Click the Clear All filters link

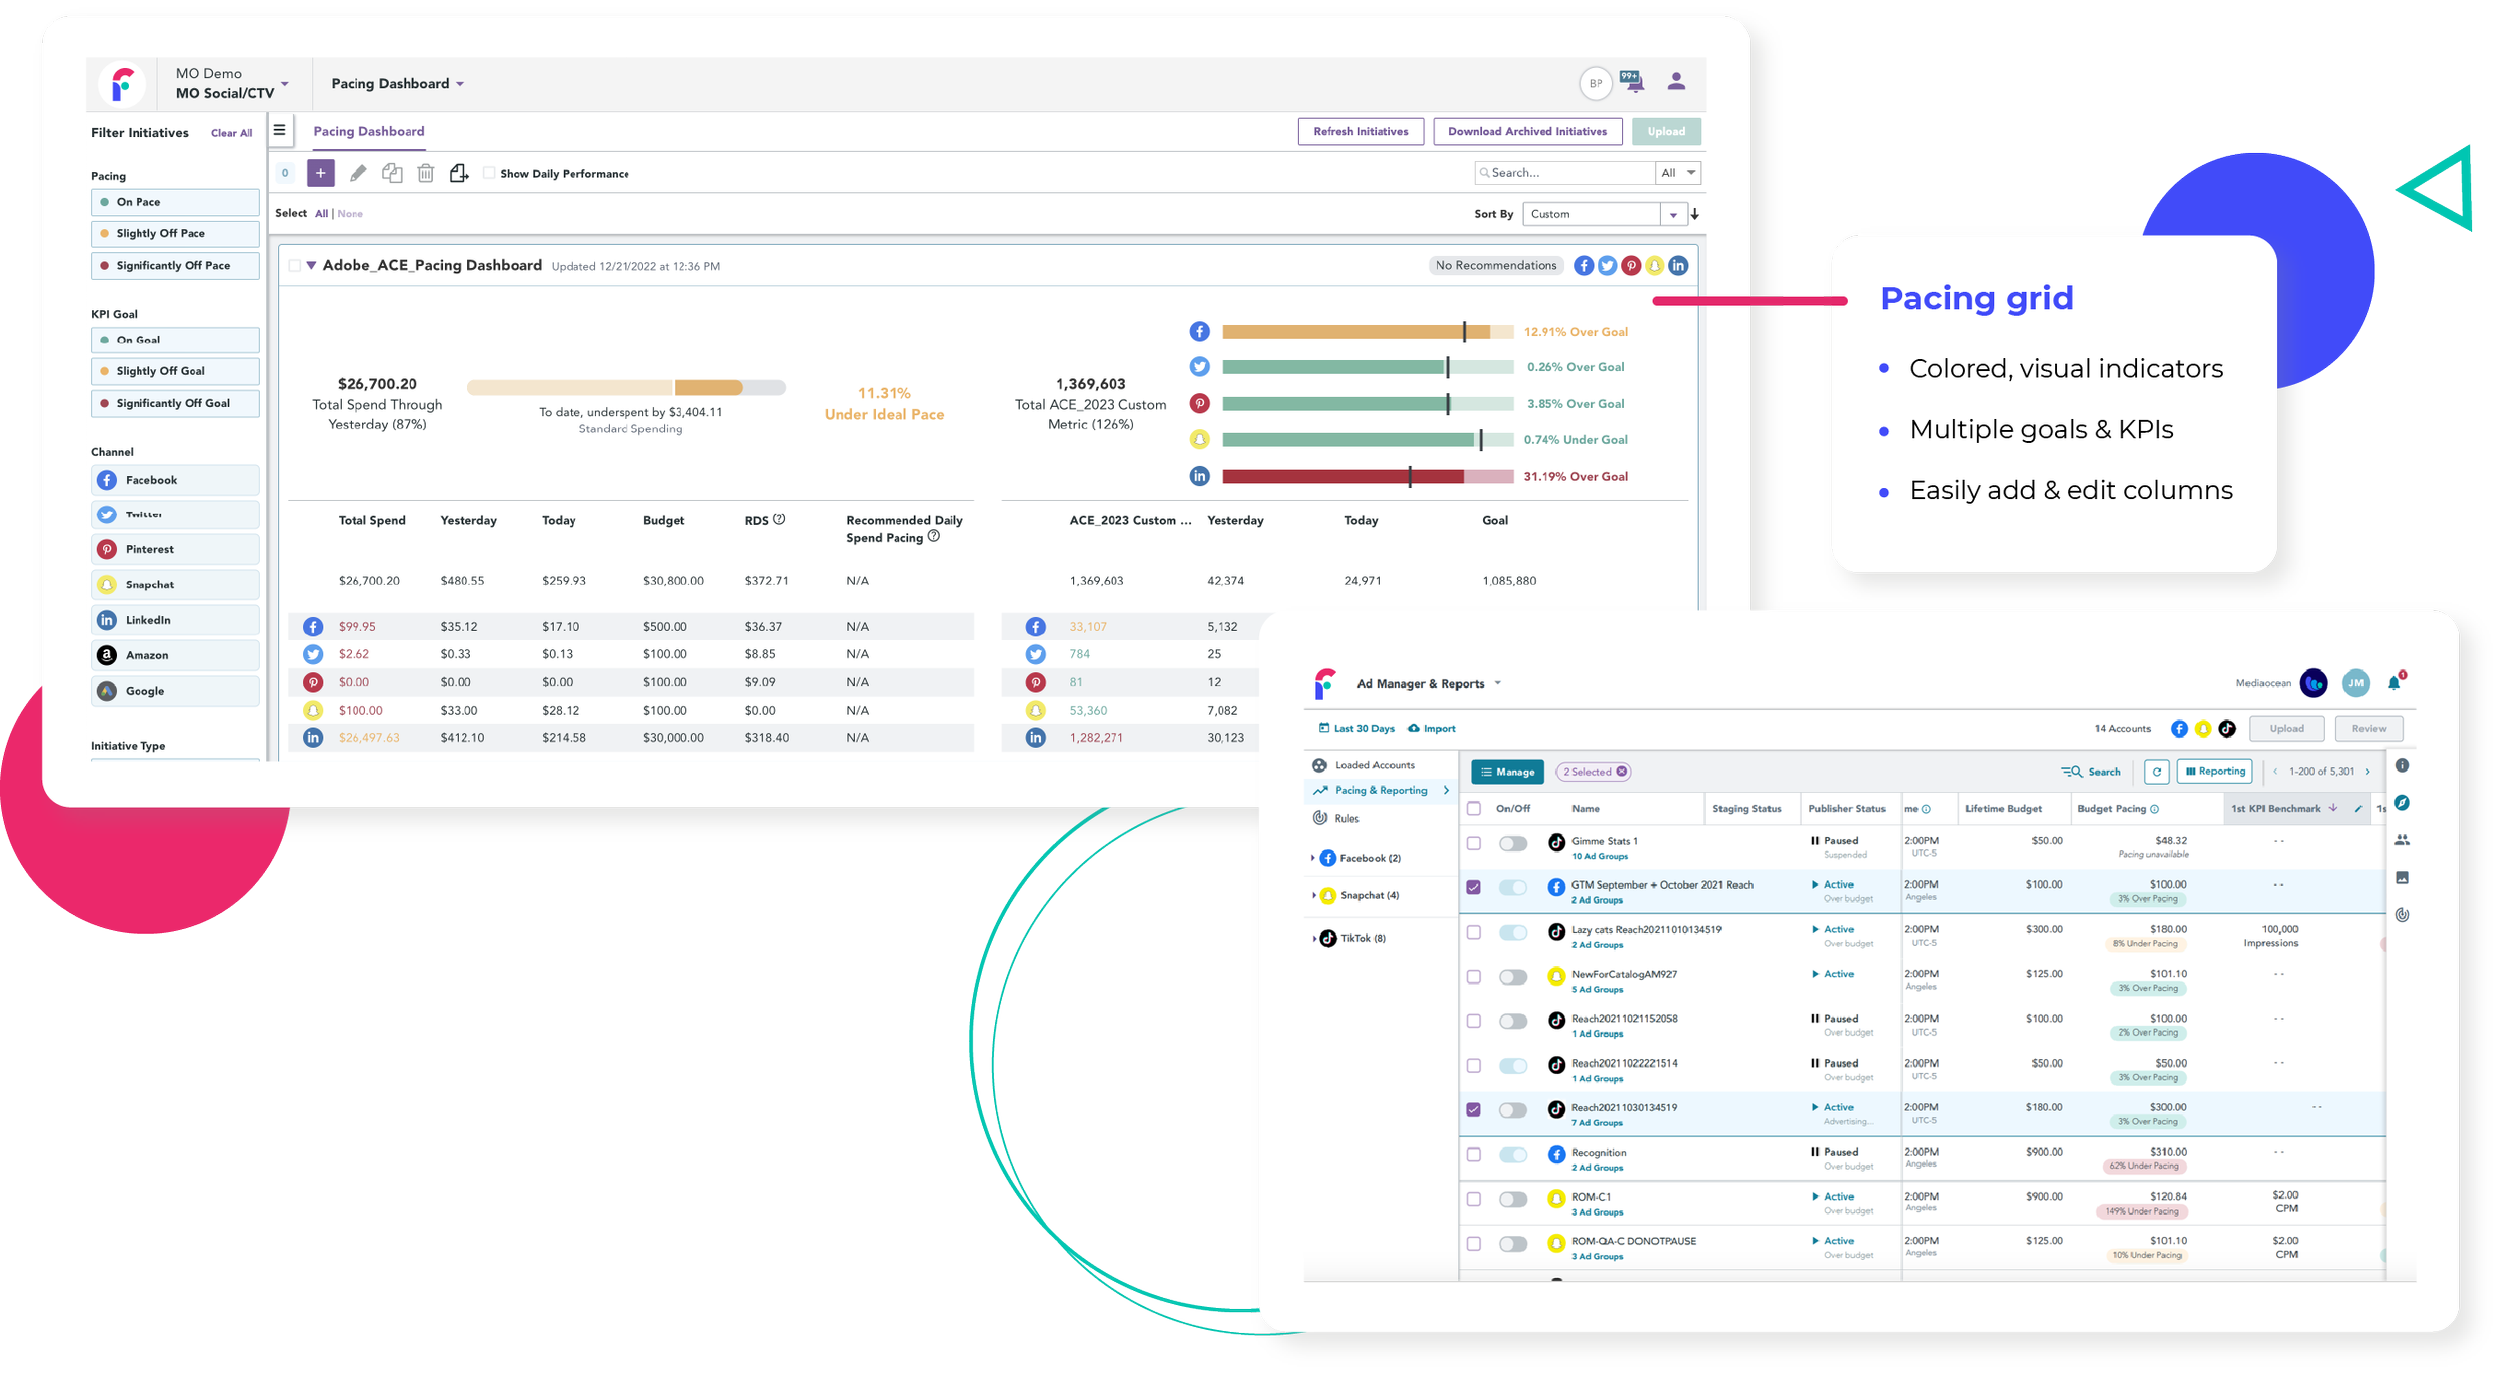click(231, 133)
